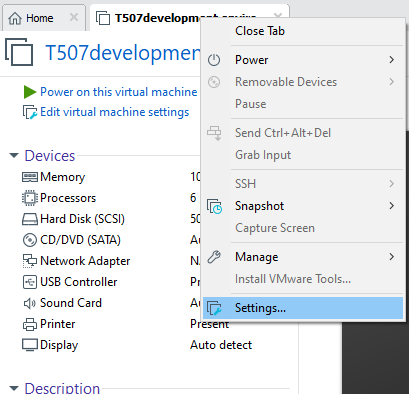The image size is (409, 394).
Task: Switch to the Home tab
Action: point(39,18)
